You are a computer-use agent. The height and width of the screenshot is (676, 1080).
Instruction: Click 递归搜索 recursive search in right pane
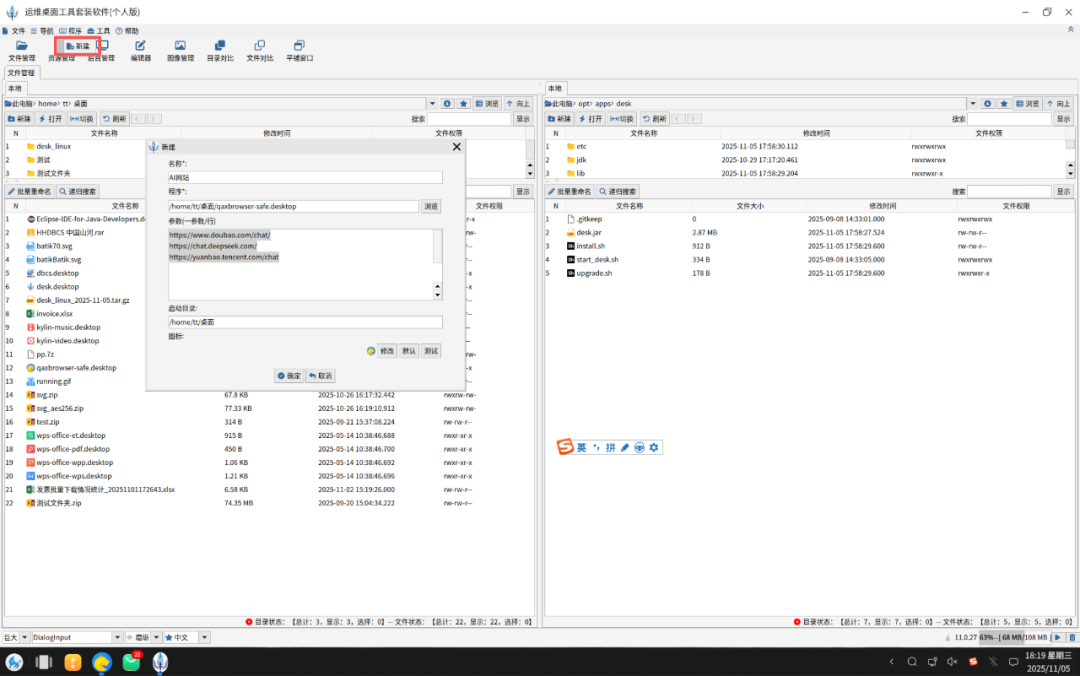[x=618, y=191]
